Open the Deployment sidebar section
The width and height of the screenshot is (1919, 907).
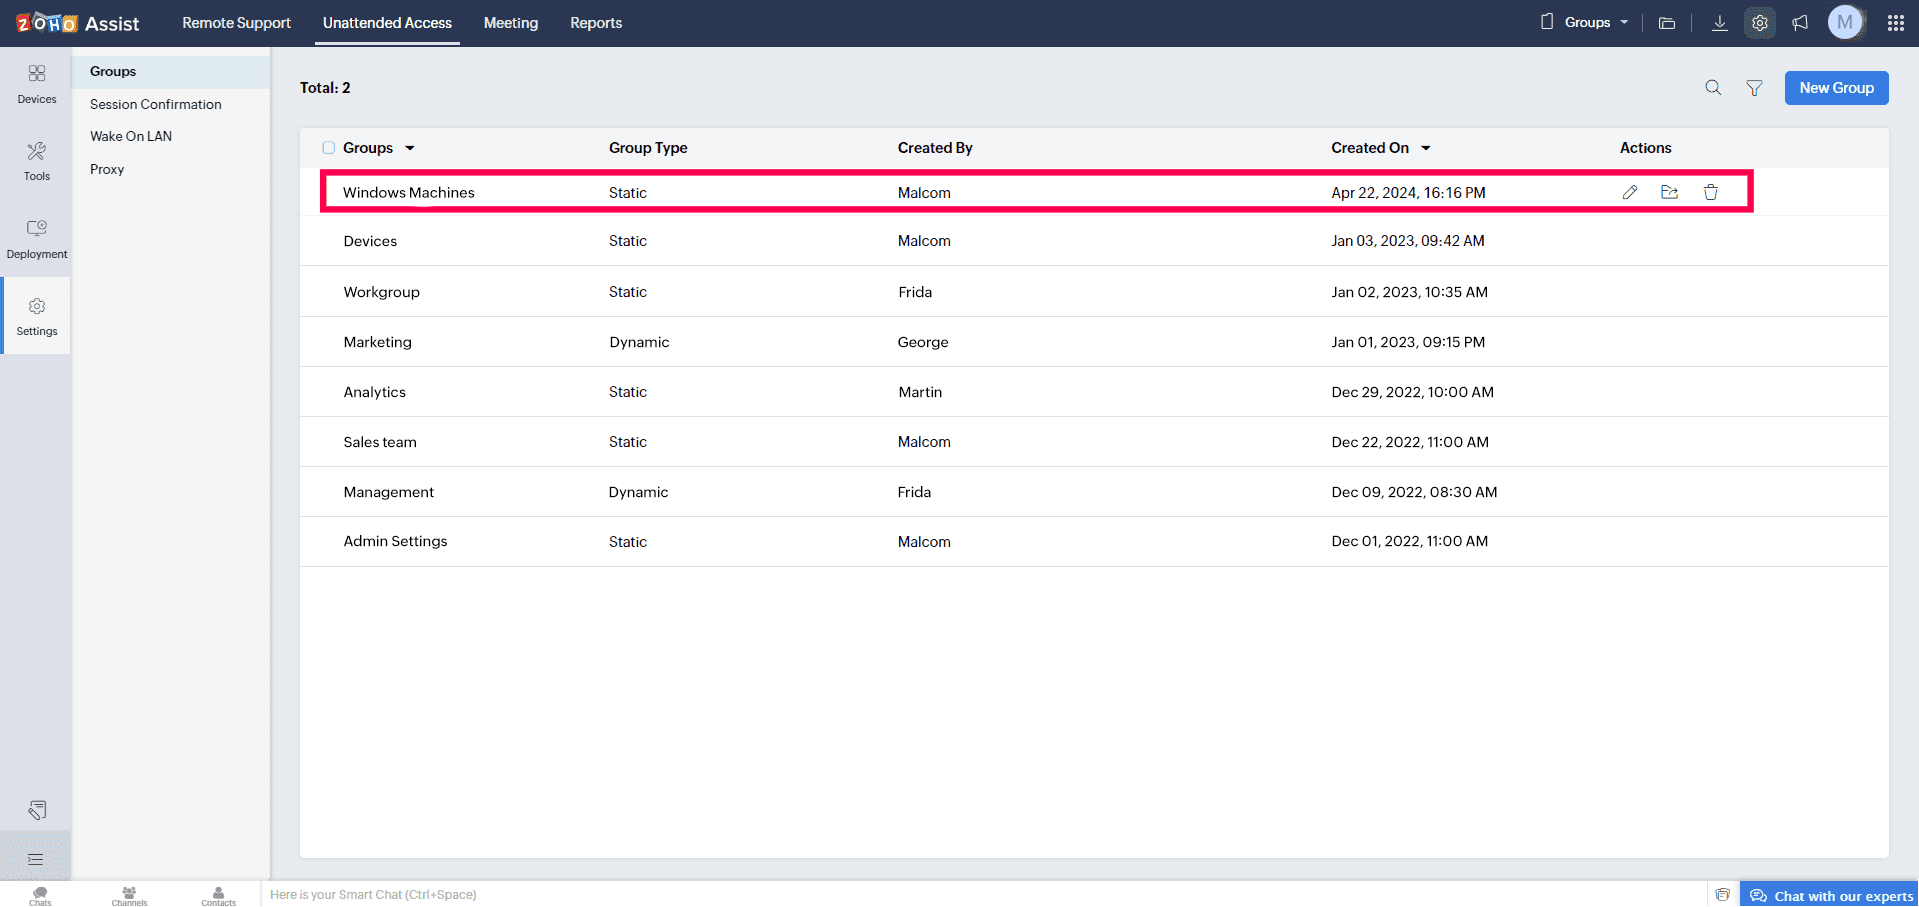37,239
